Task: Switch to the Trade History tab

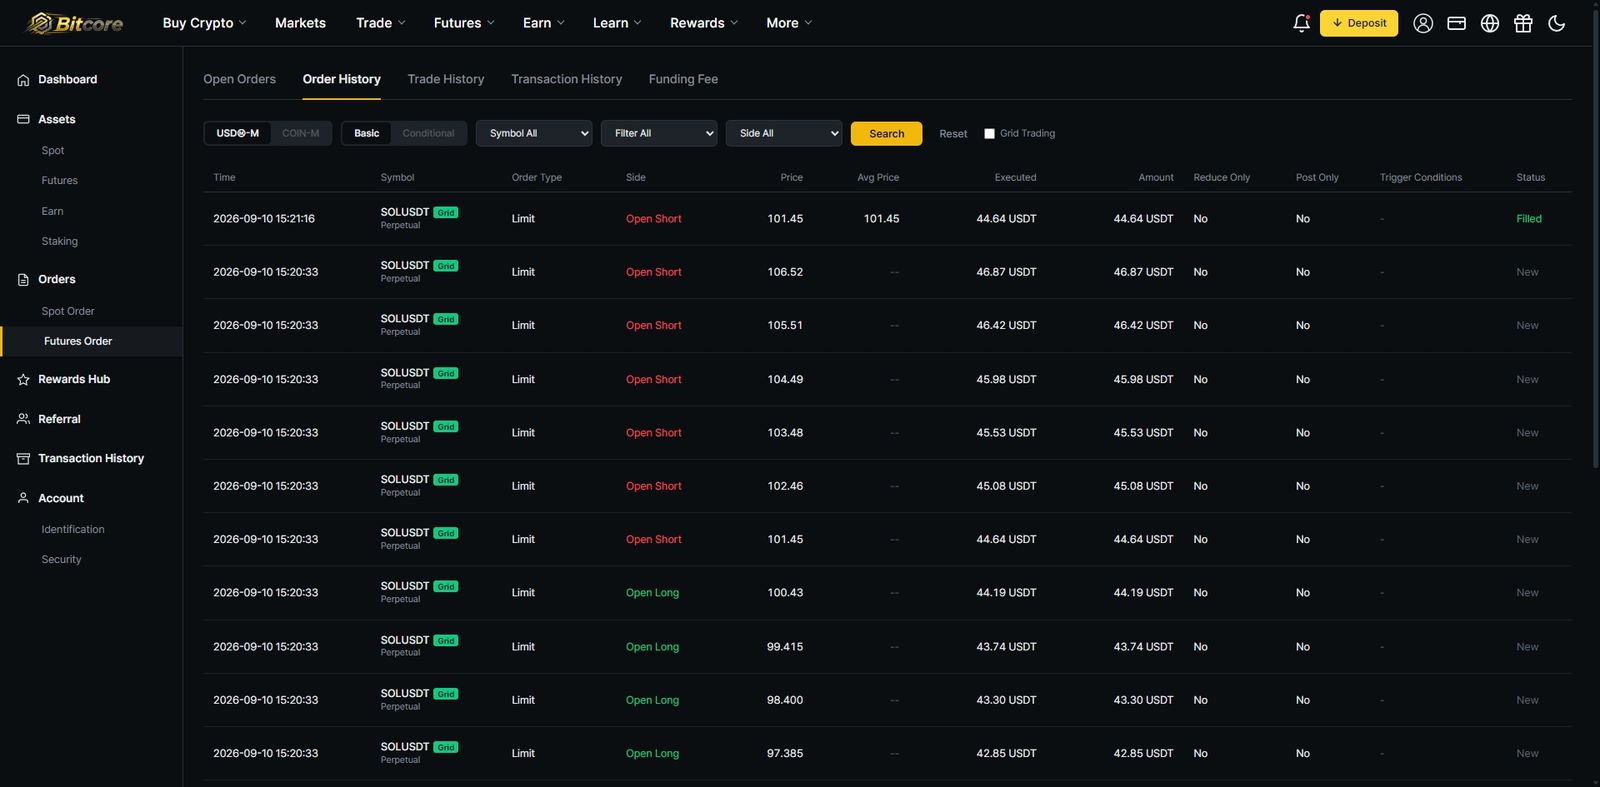Action: pyautogui.click(x=446, y=79)
